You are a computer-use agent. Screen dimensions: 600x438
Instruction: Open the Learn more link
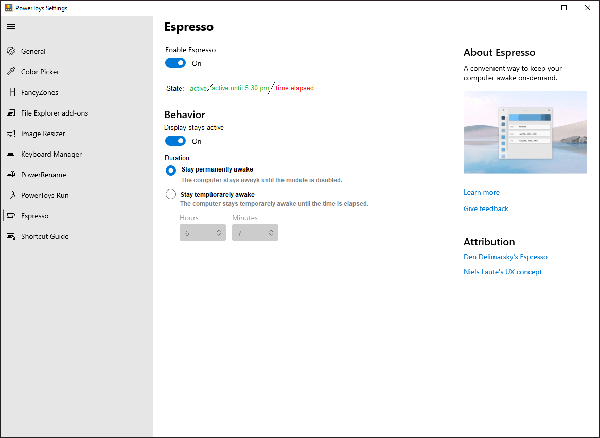tap(481, 192)
